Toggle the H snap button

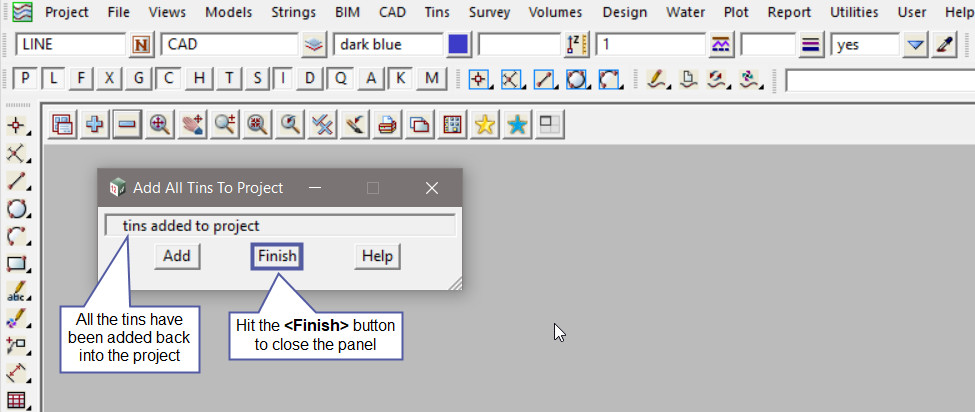(199, 78)
